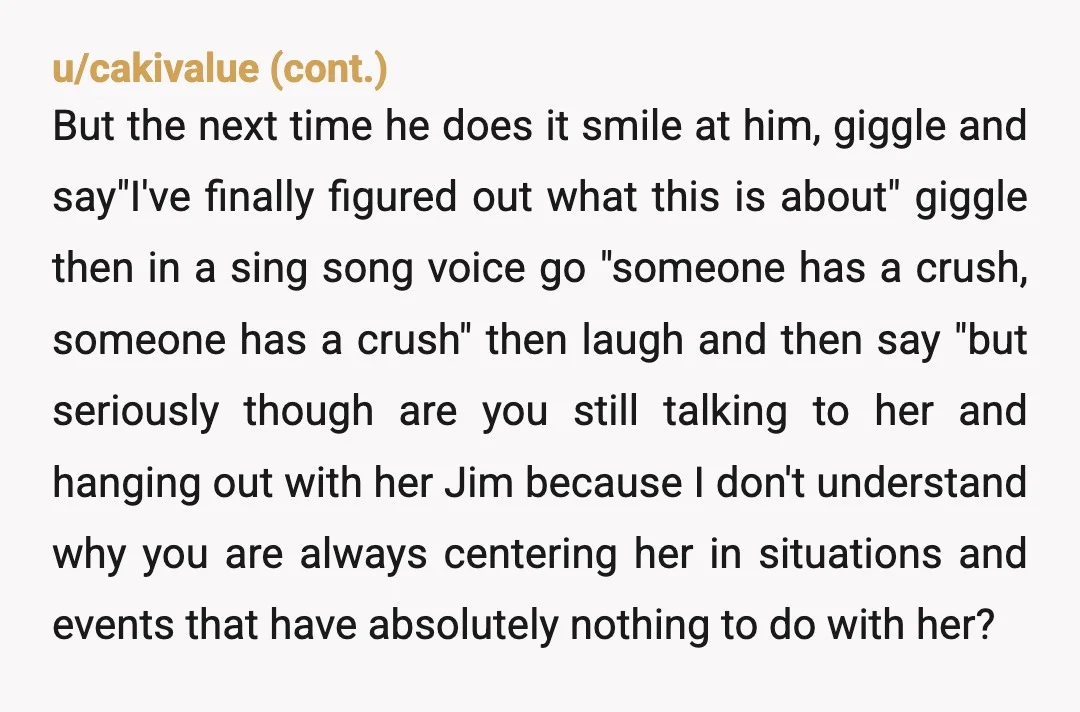Click the word "though" after seriously
This screenshot has width=1080, height=712.
[309, 410]
